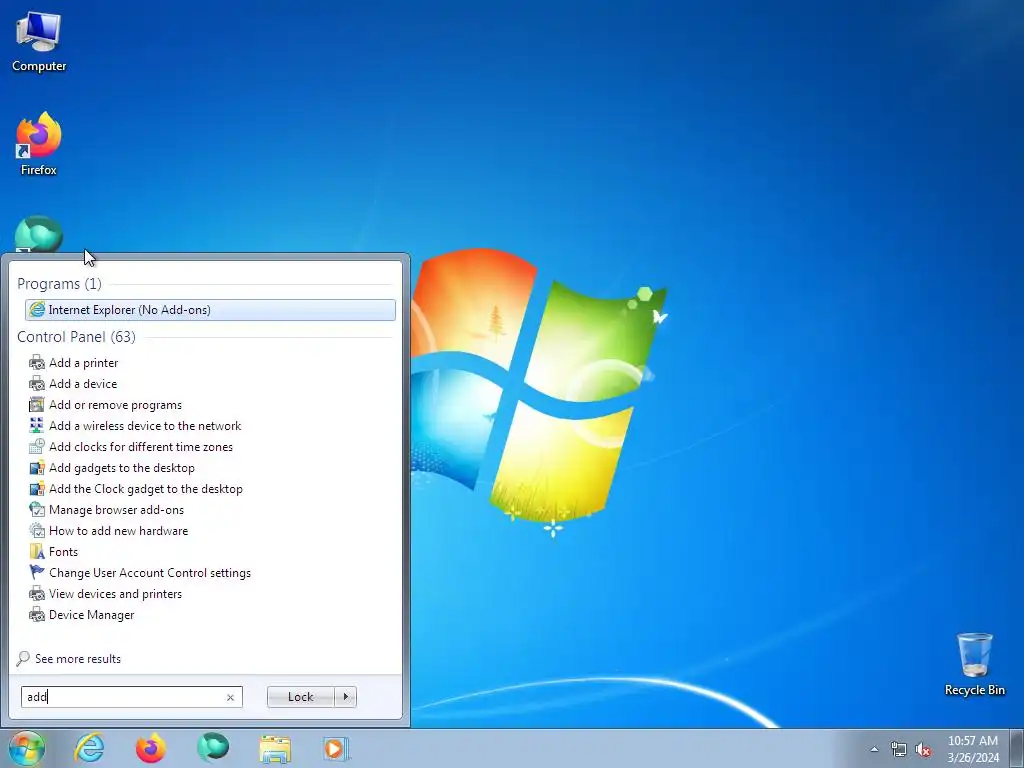The width and height of the screenshot is (1024, 768).
Task: Open 'Change User Account Control settings'
Action: (x=150, y=573)
